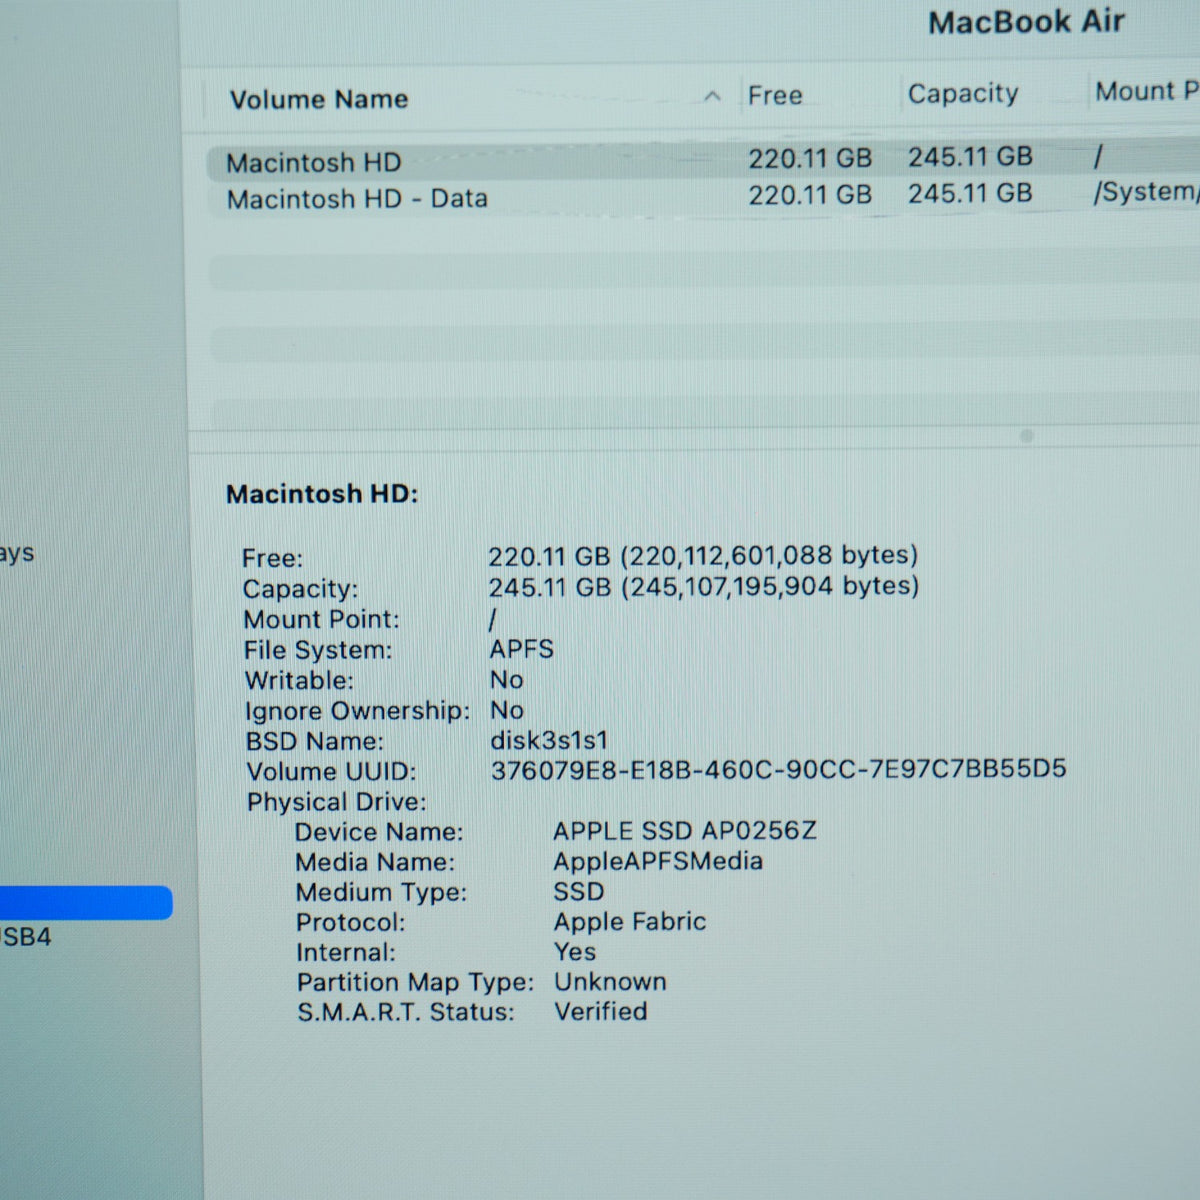The height and width of the screenshot is (1200, 1200).
Task: Click the Volume UUID value
Action: pos(778,769)
